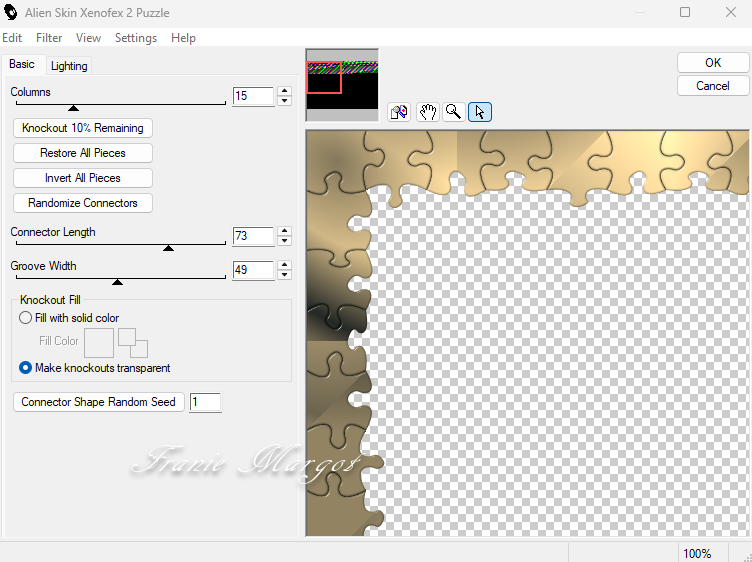752x562 pixels.
Task: Click the navigator preview thumbnail
Action: [x=342, y=85]
